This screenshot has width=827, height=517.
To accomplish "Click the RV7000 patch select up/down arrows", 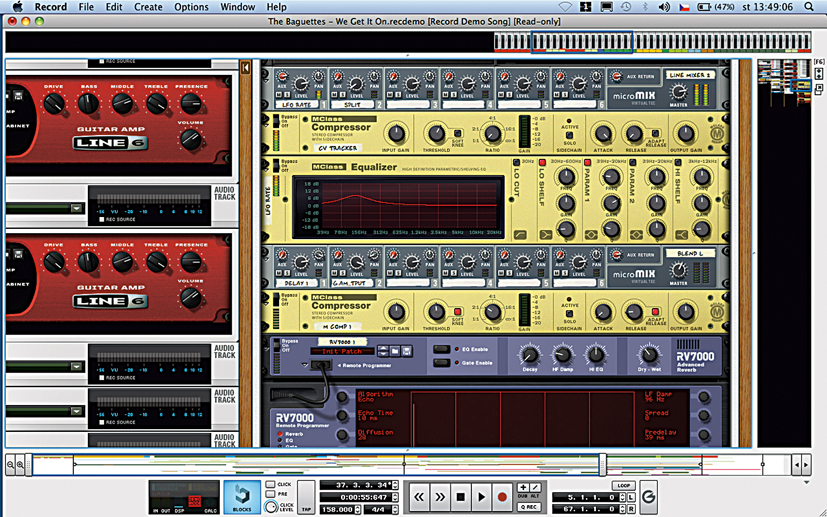I will (x=383, y=351).
